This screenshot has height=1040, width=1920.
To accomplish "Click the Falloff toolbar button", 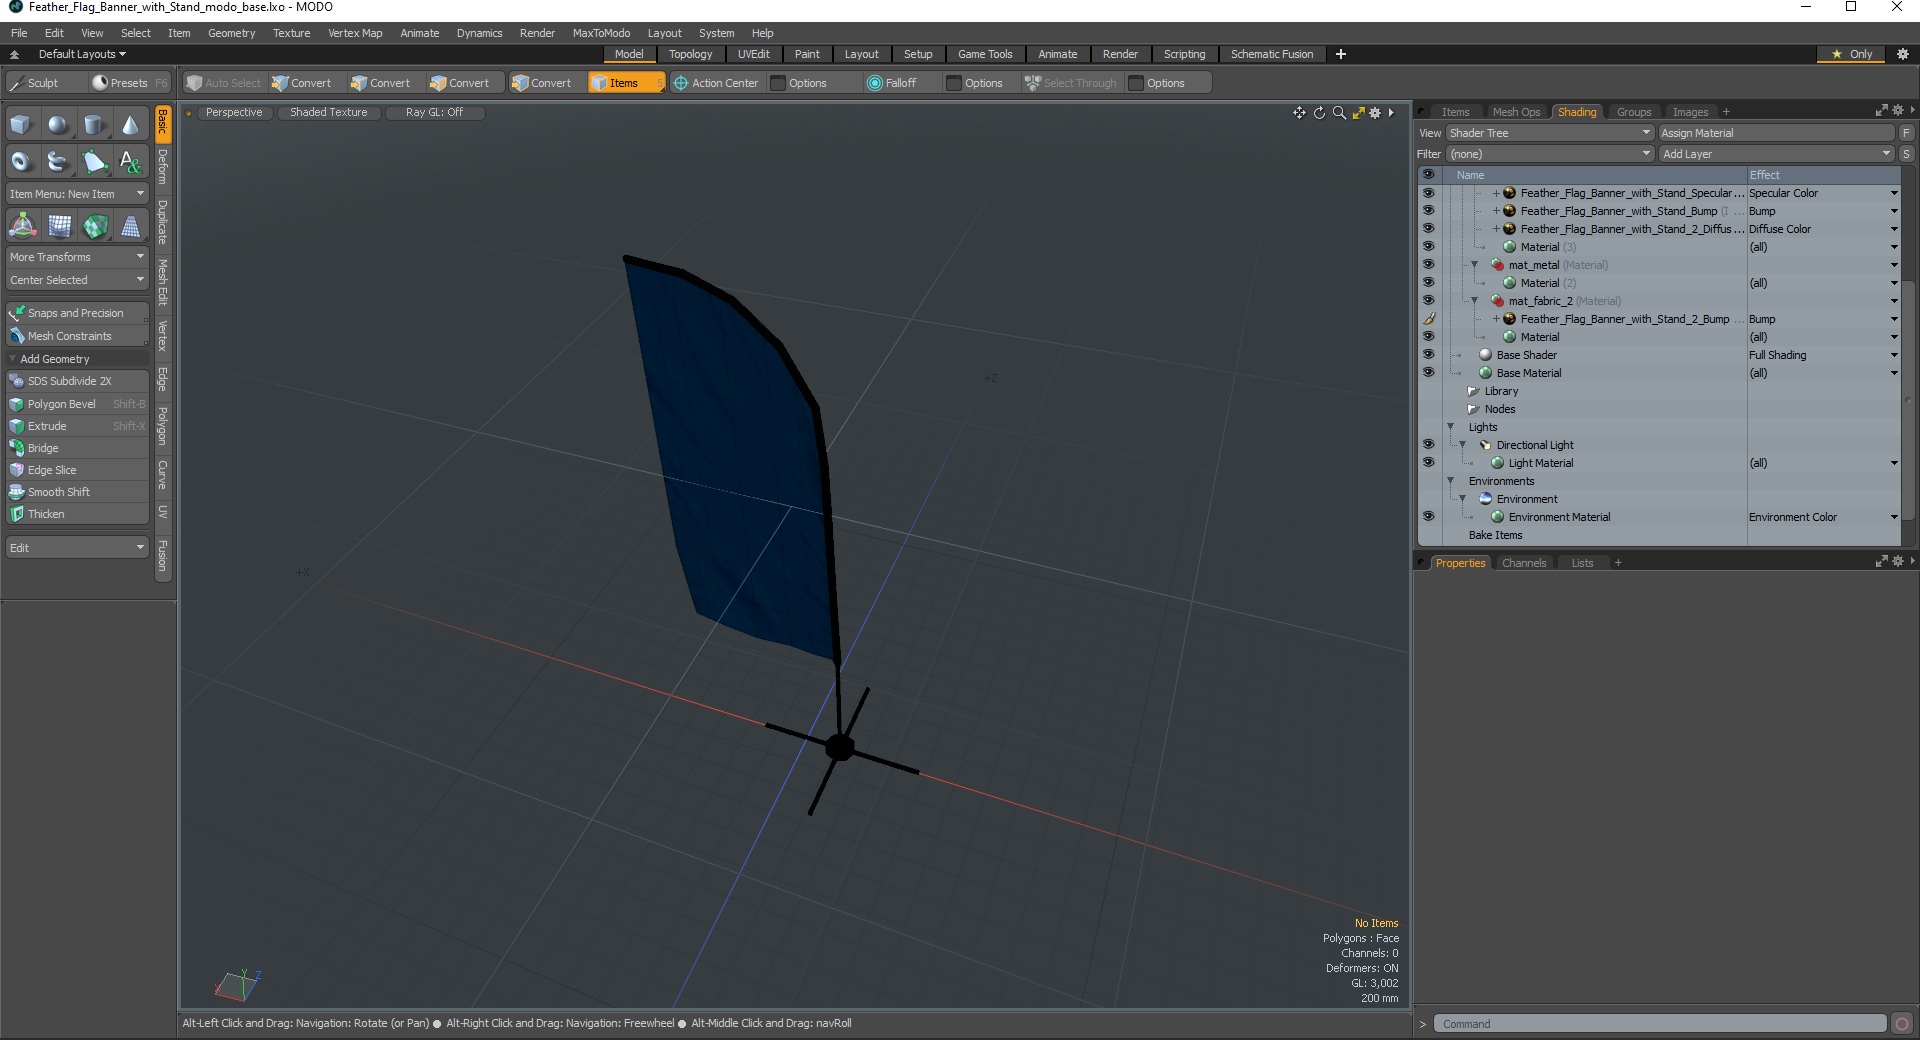I will 891,83.
